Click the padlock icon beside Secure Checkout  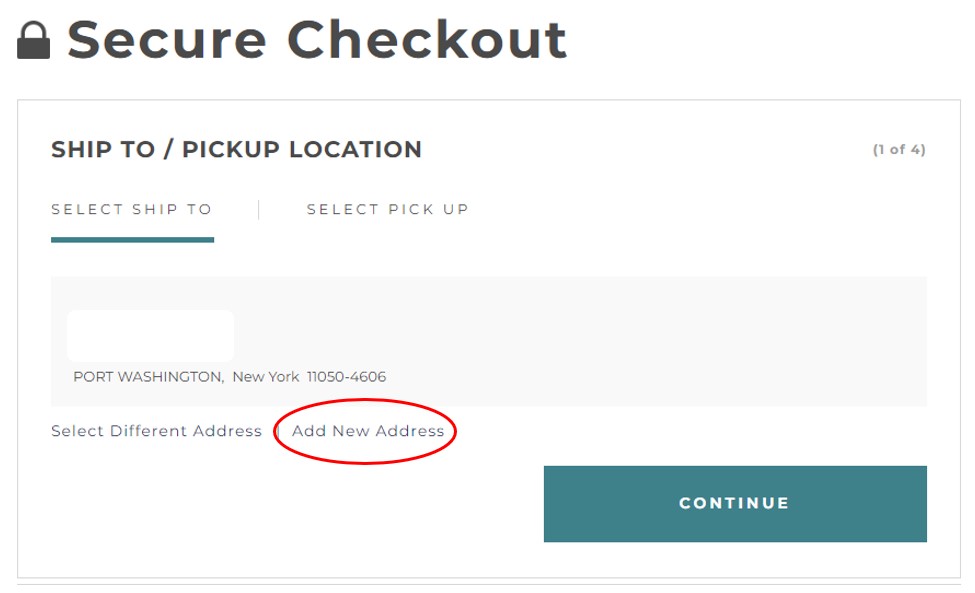coord(34,41)
